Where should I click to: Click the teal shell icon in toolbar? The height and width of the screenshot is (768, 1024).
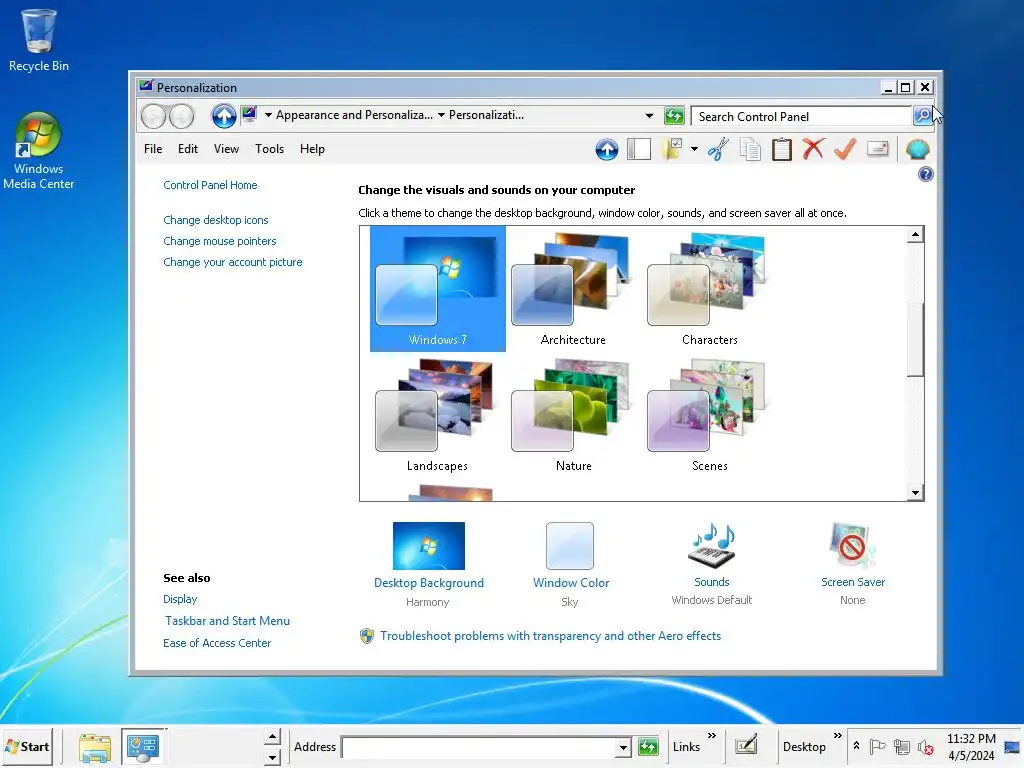(918, 150)
